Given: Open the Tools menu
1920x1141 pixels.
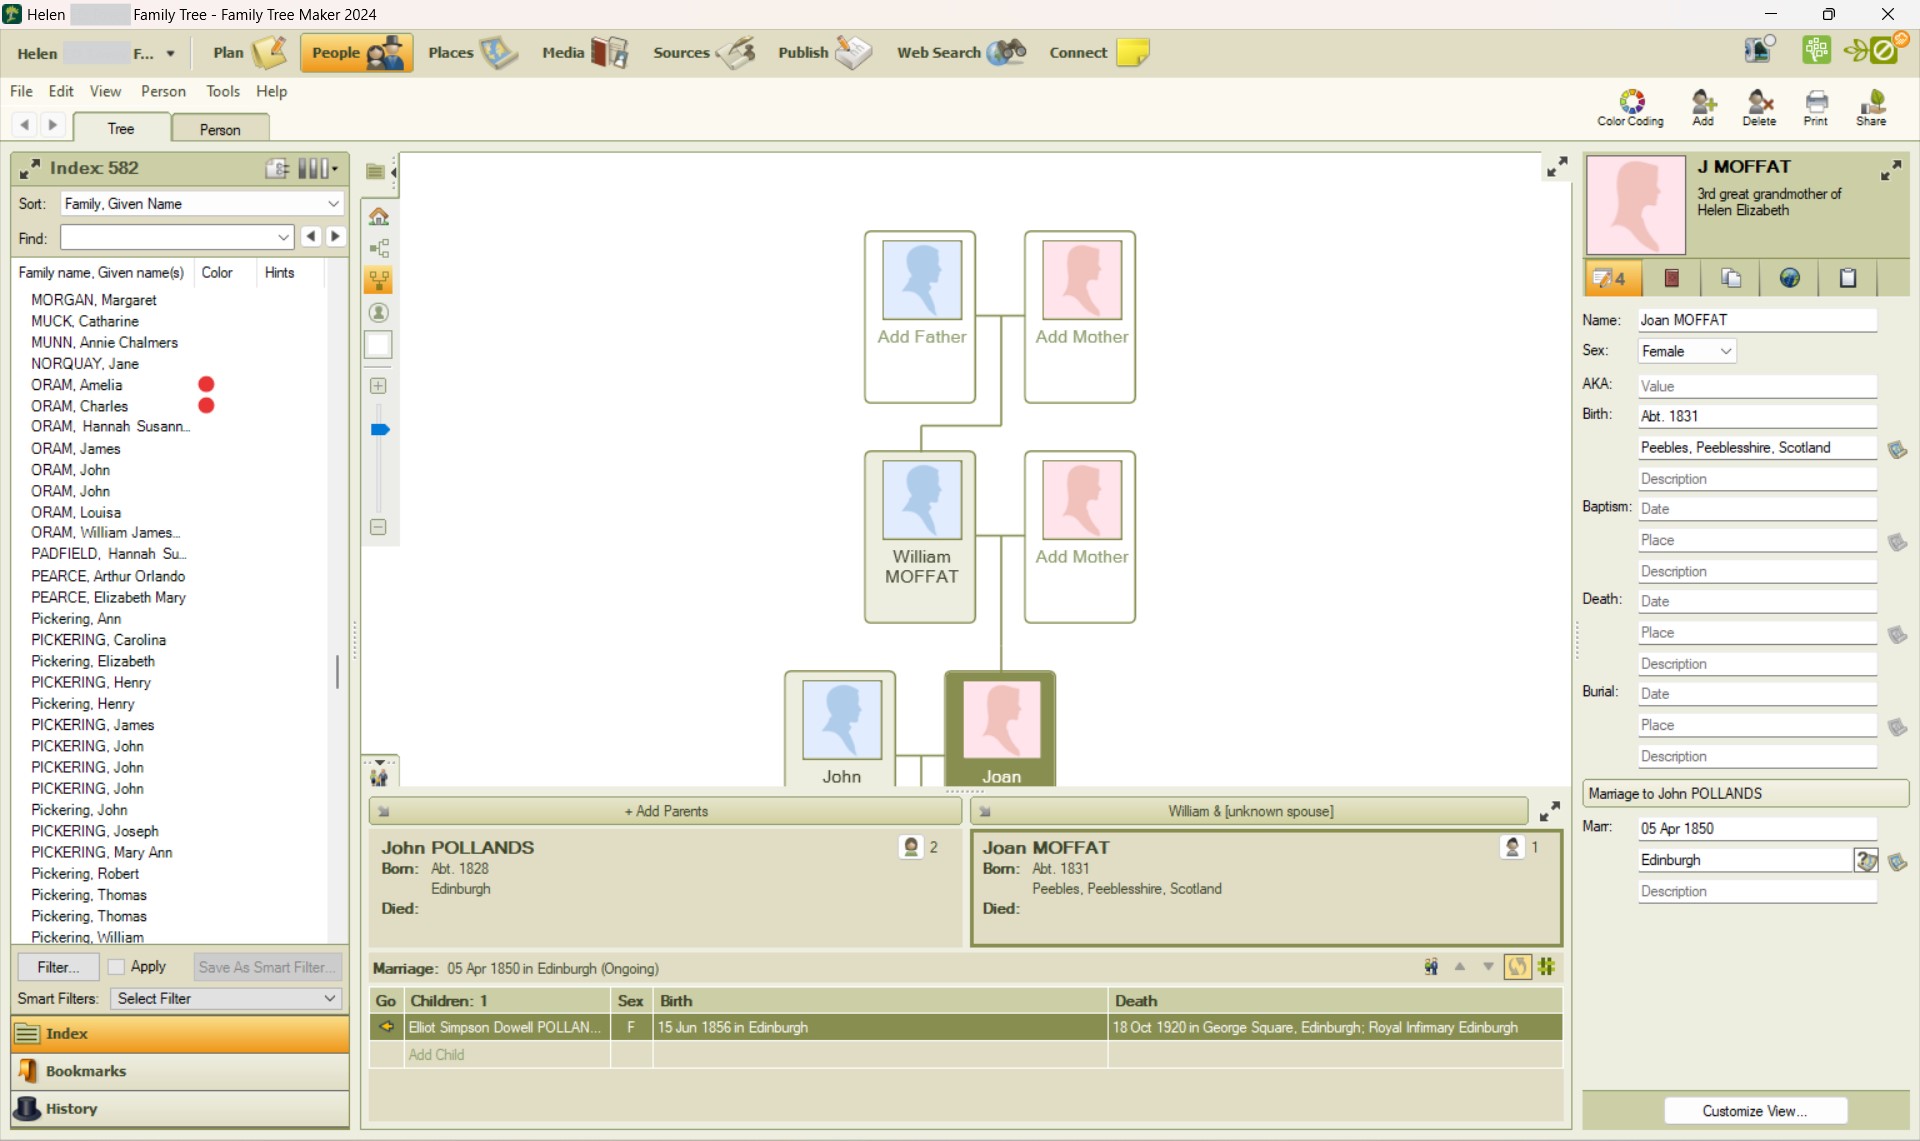Looking at the screenshot, I should pyautogui.click(x=222, y=91).
